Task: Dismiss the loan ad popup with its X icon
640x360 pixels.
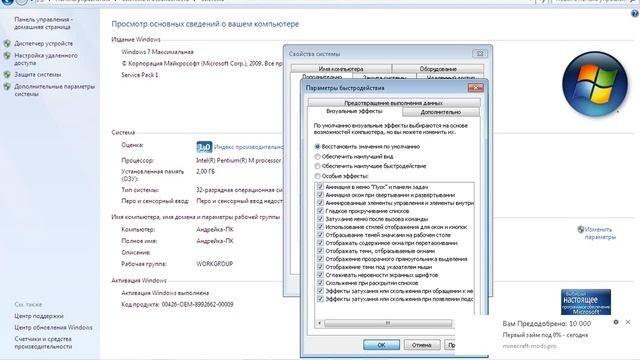Action: pos(628,322)
